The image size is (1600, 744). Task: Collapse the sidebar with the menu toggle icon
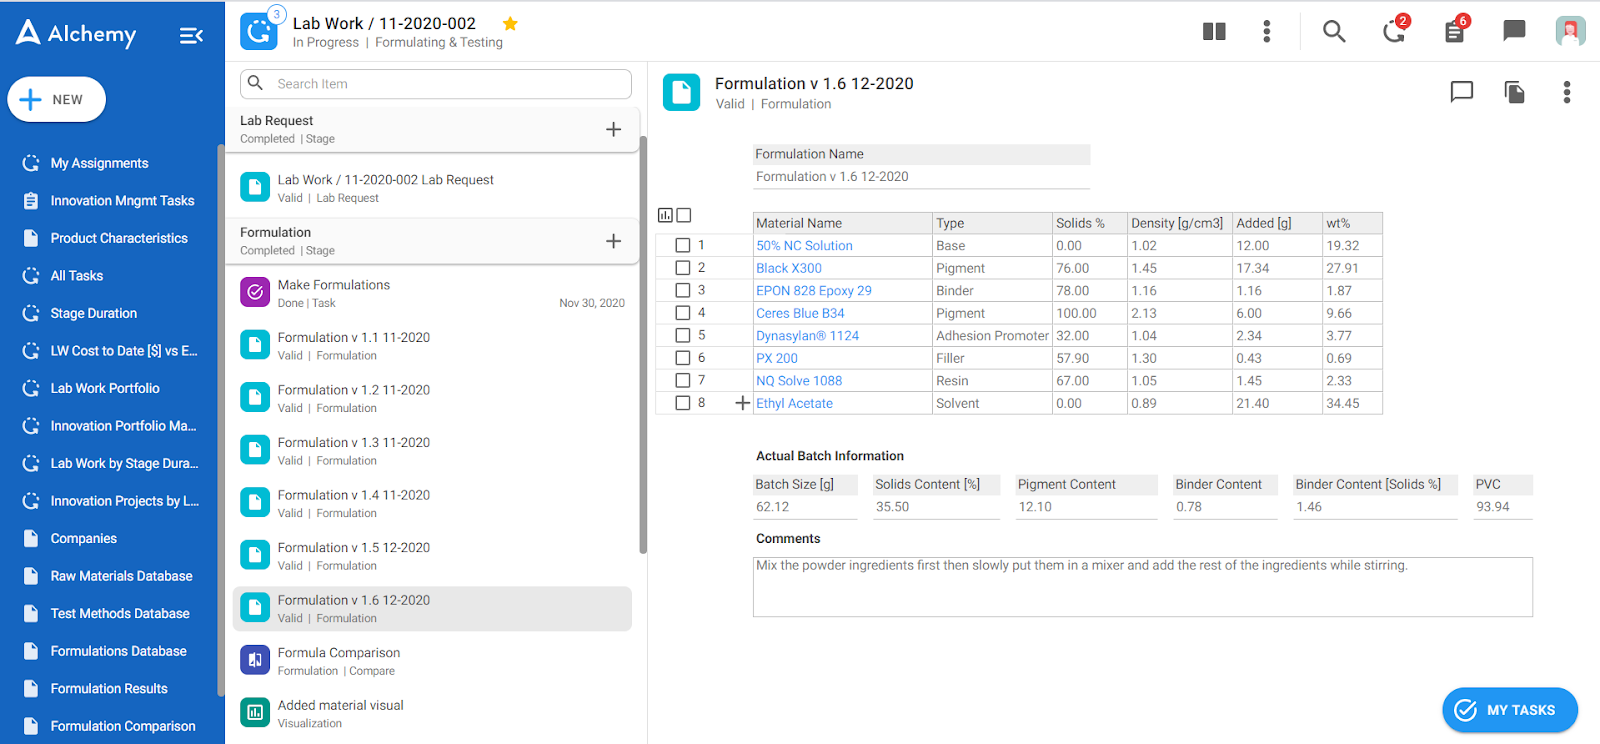pos(191,36)
